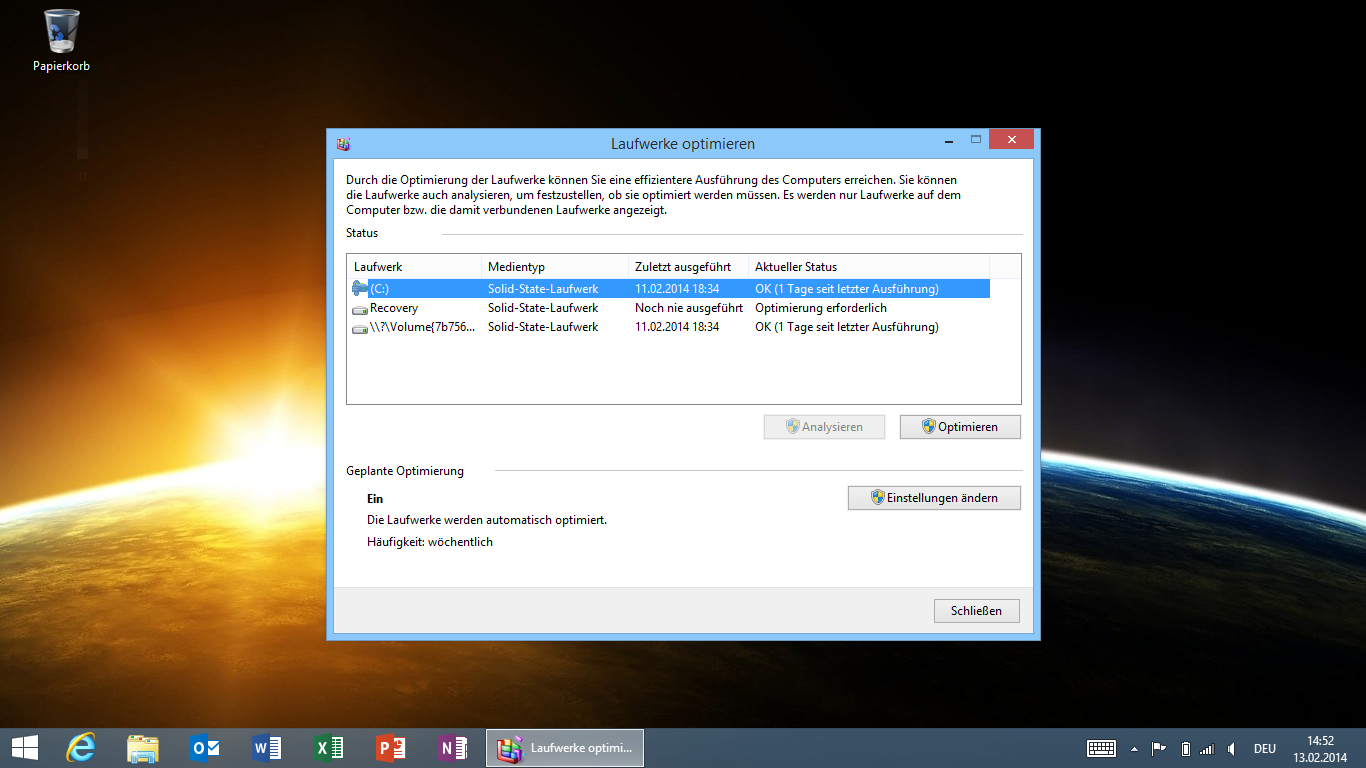Launch Internet Explorer from taskbar
1366x768 pixels.
[x=81, y=748]
